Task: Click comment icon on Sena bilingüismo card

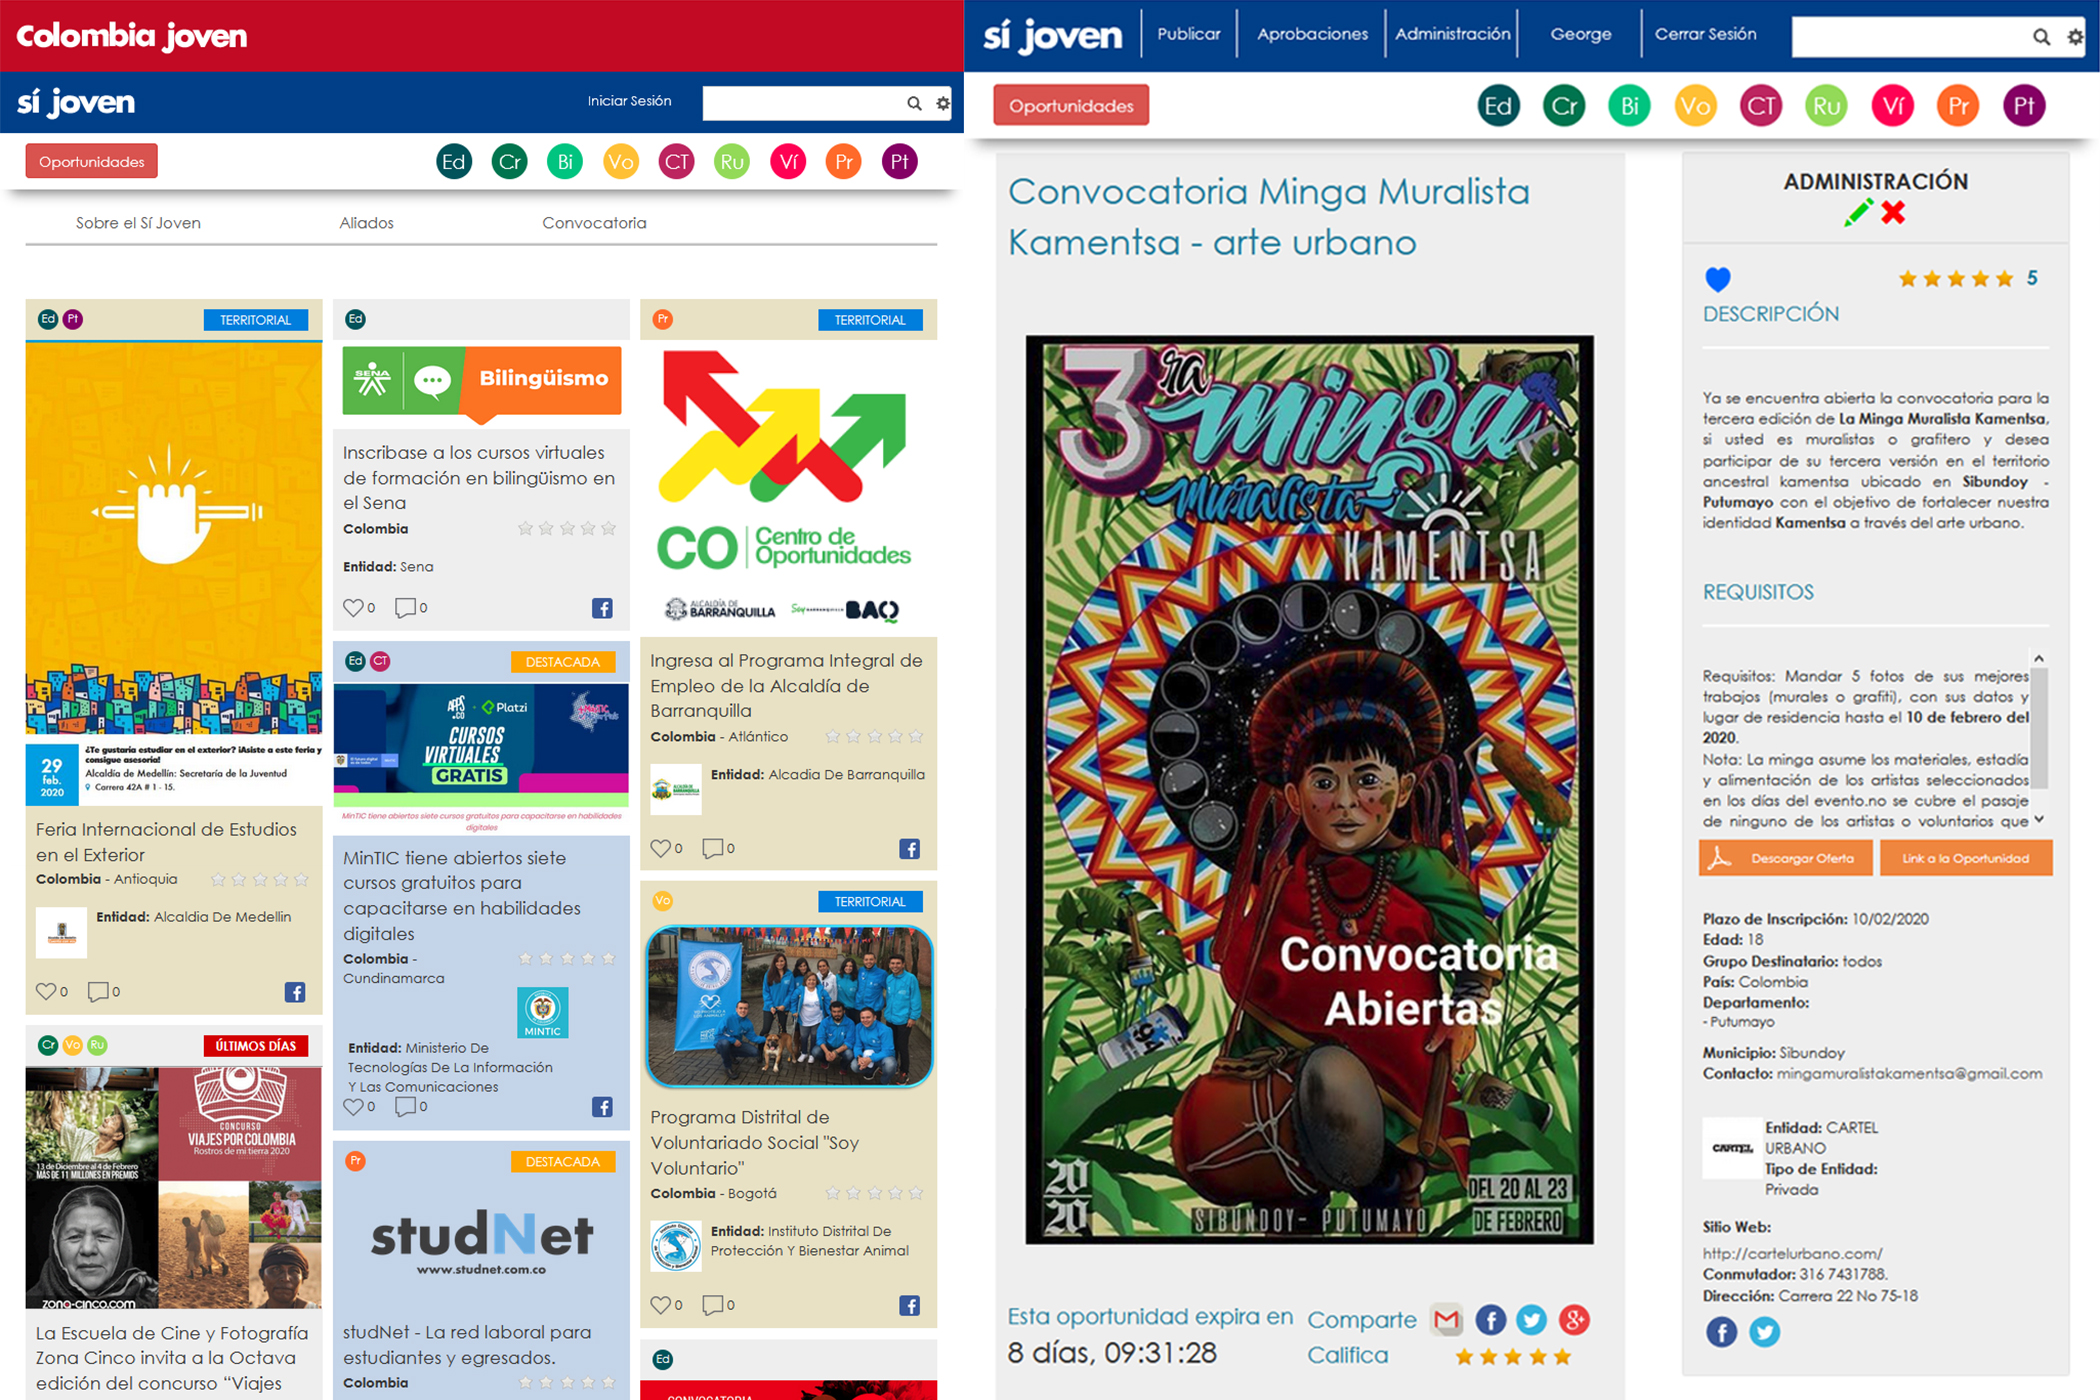Action: 405,607
